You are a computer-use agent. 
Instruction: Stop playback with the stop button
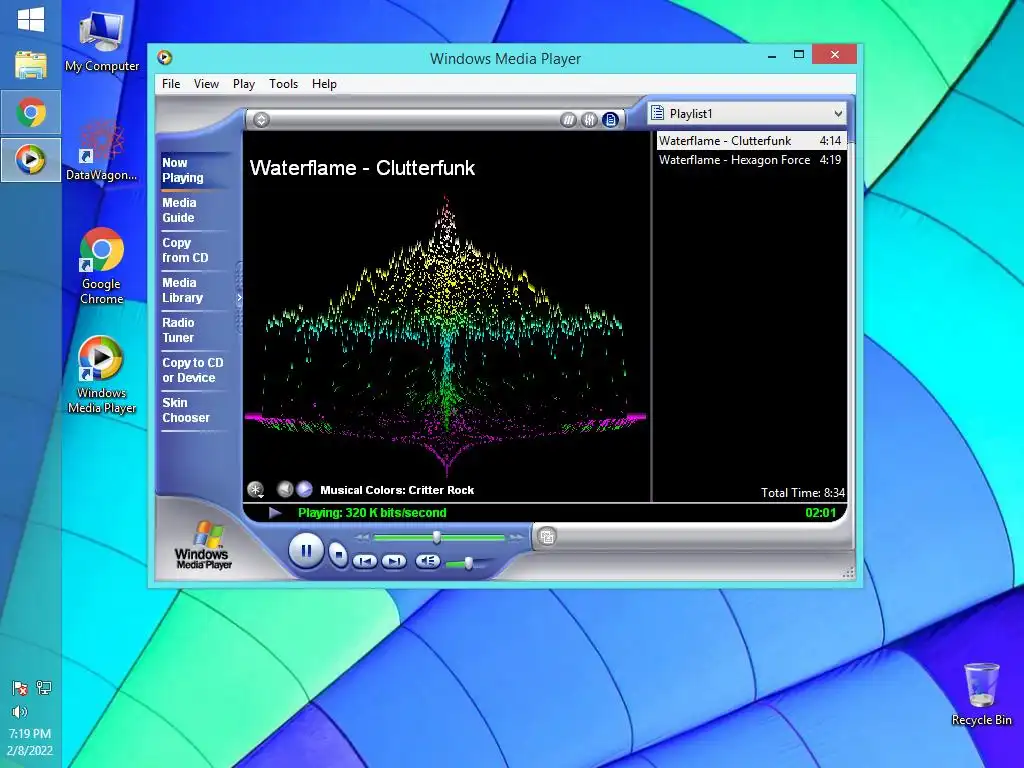pos(338,555)
